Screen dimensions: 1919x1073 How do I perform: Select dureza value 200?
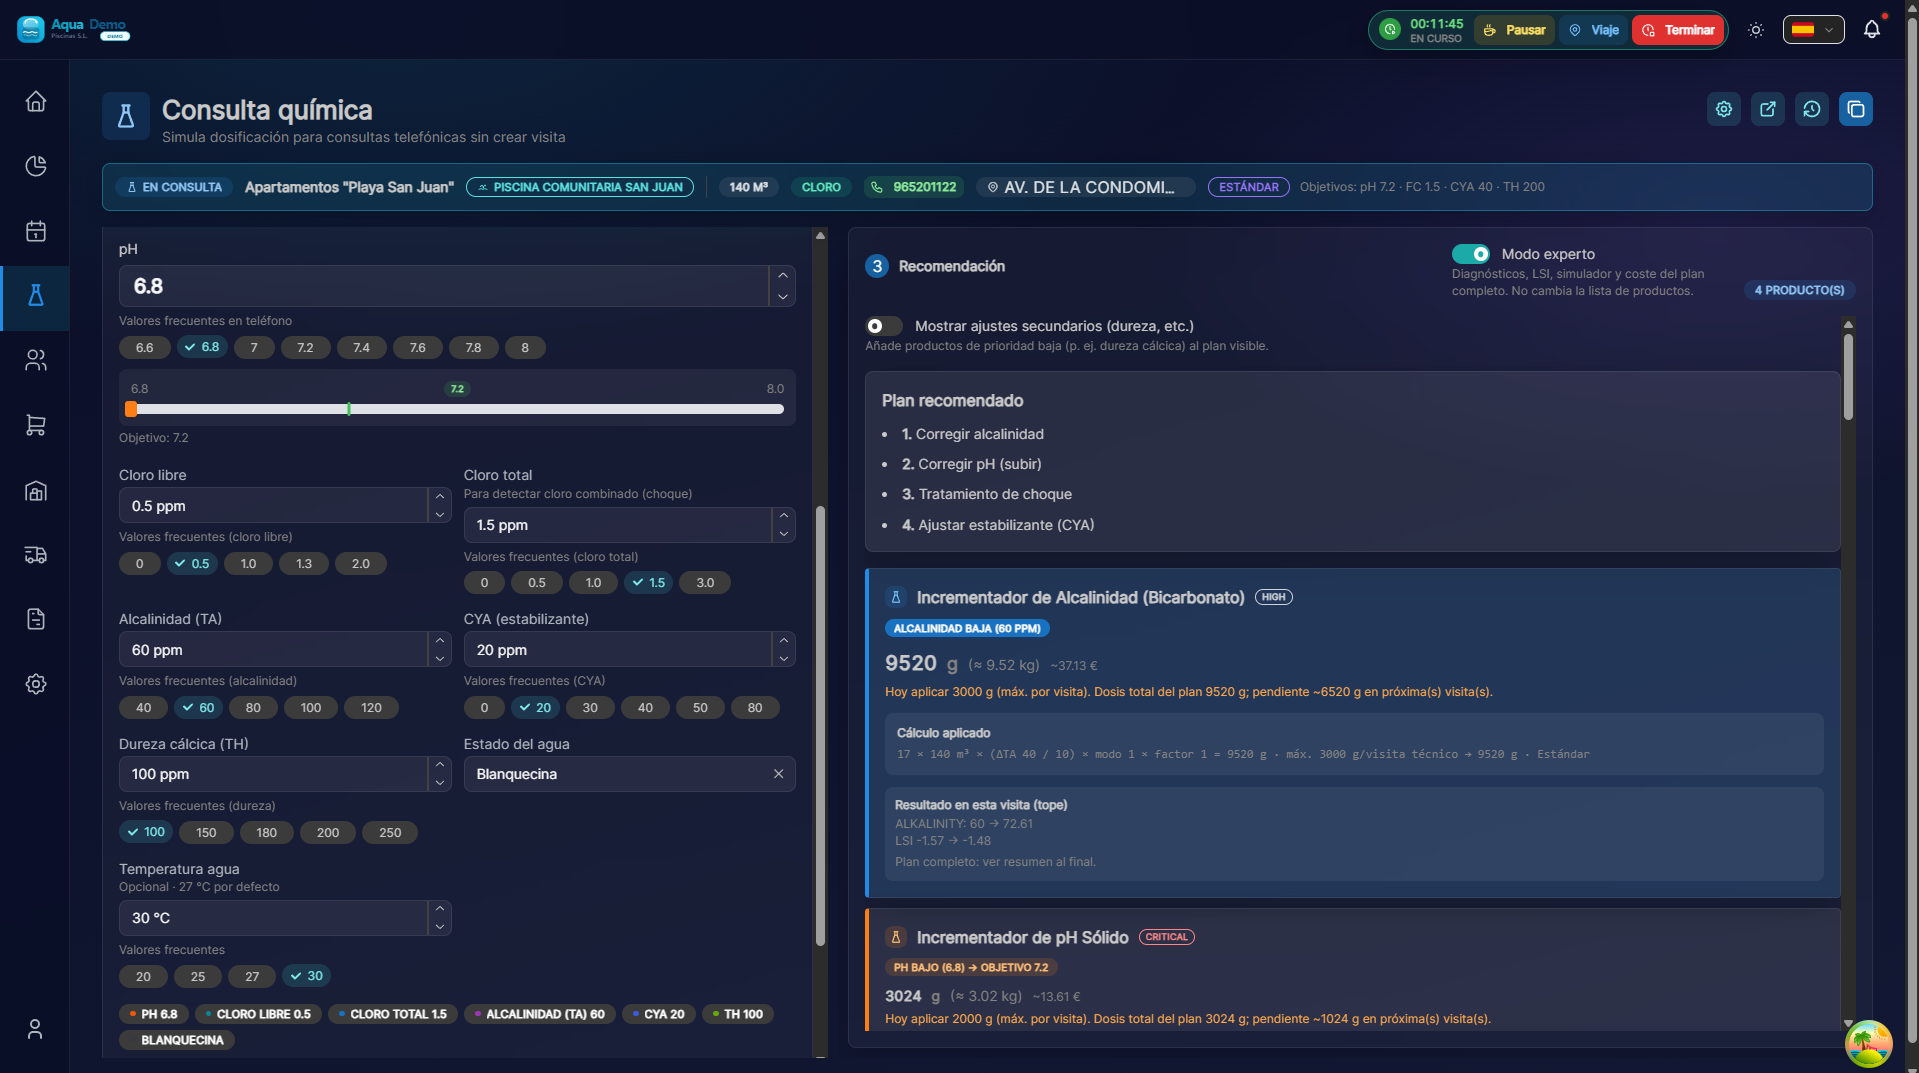point(328,833)
